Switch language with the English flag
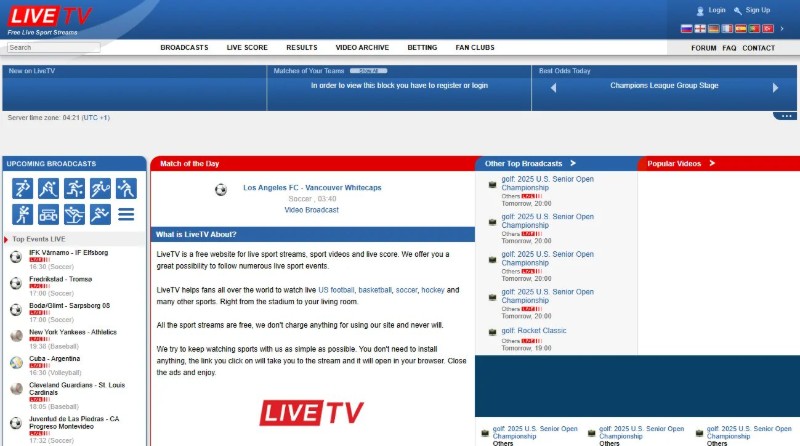 coord(700,29)
